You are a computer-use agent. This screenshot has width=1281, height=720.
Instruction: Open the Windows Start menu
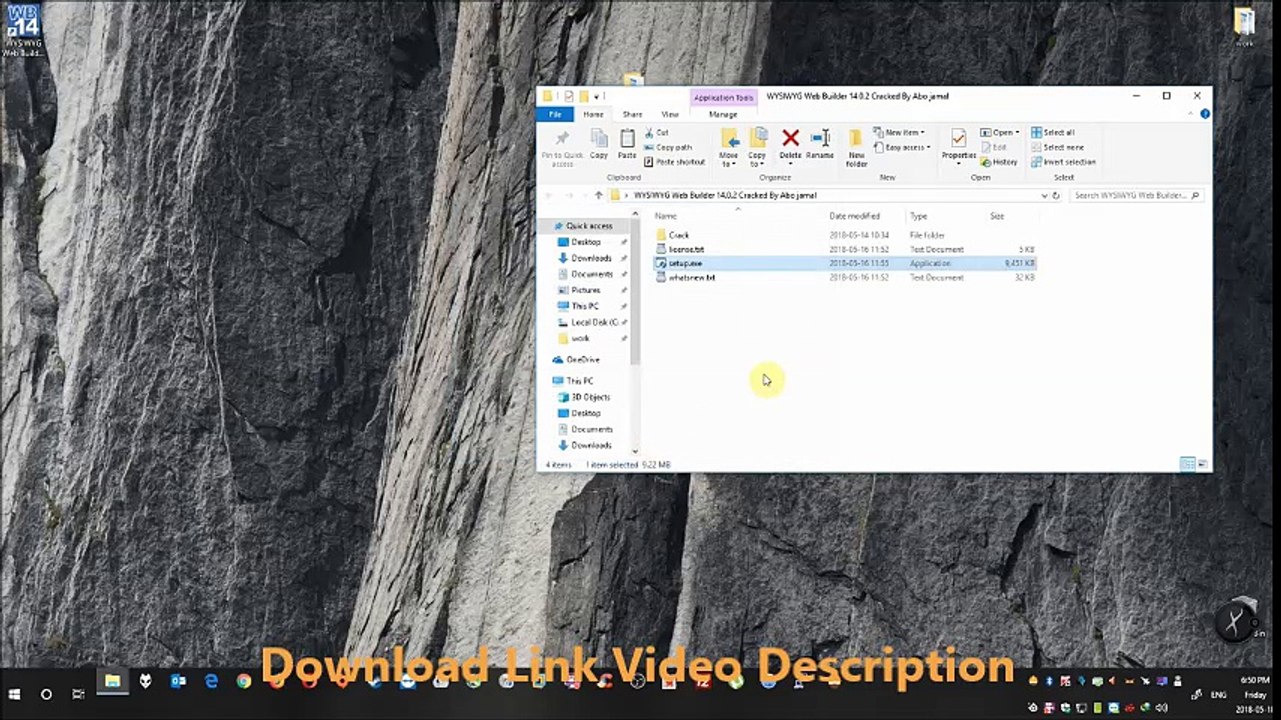click(x=15, y=694)
